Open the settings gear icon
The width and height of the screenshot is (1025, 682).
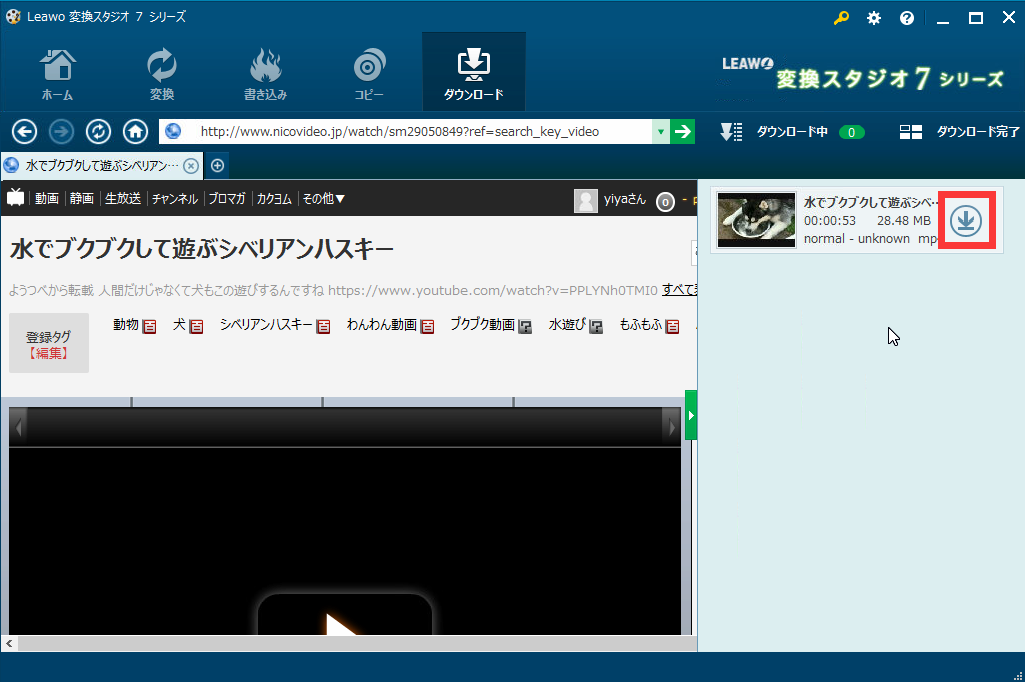point(873,17)
